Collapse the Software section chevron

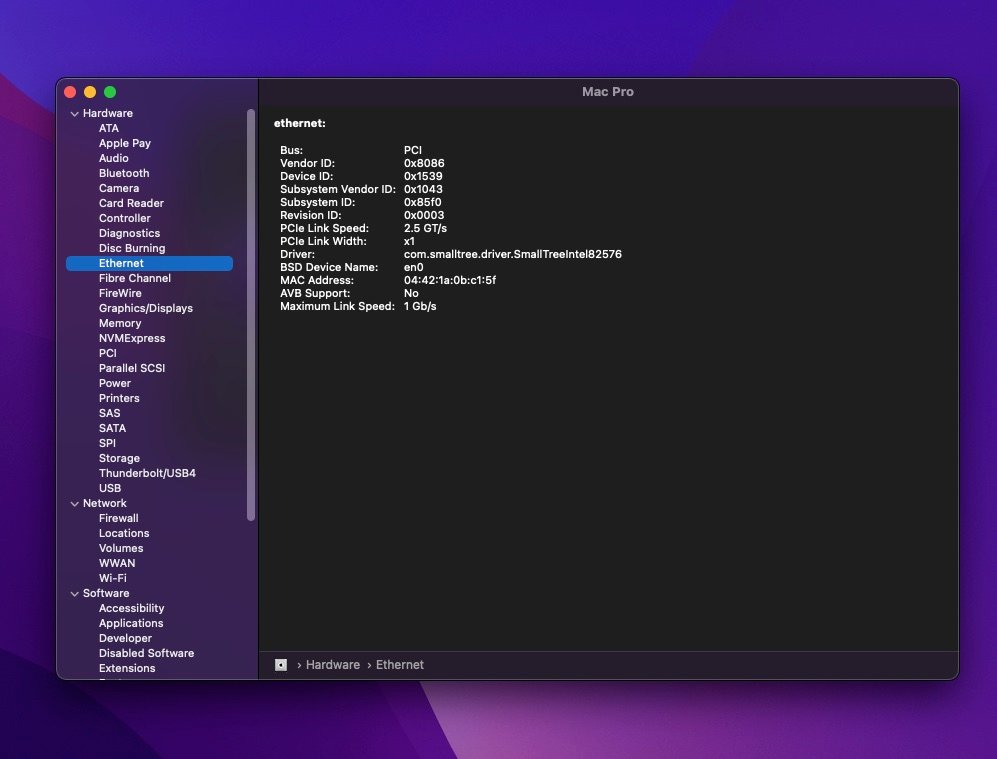pos(74,594)
